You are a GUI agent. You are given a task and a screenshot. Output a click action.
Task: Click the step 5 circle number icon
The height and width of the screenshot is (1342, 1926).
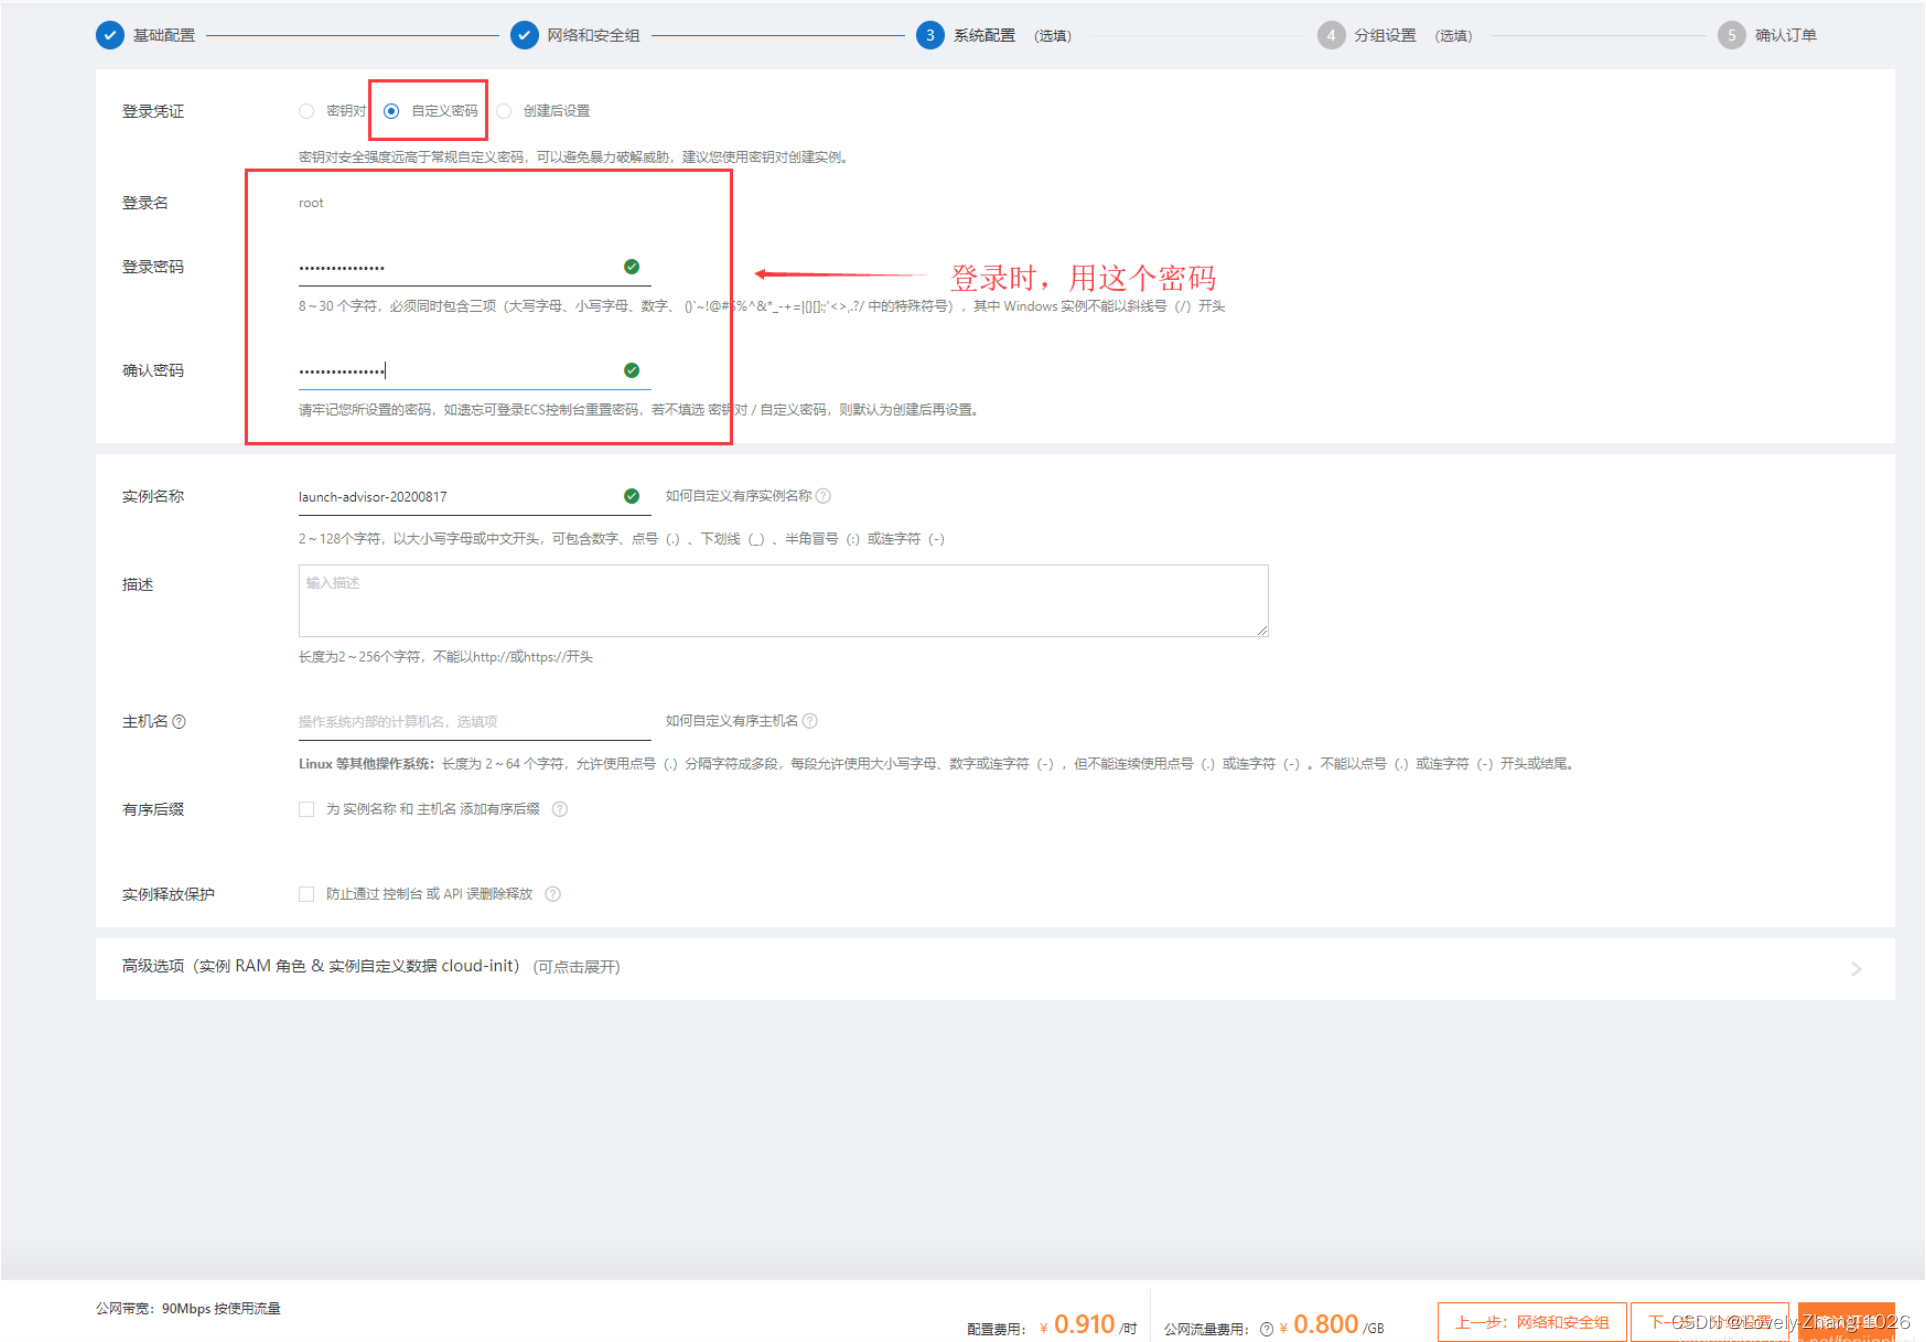[x=1732, y=35]
